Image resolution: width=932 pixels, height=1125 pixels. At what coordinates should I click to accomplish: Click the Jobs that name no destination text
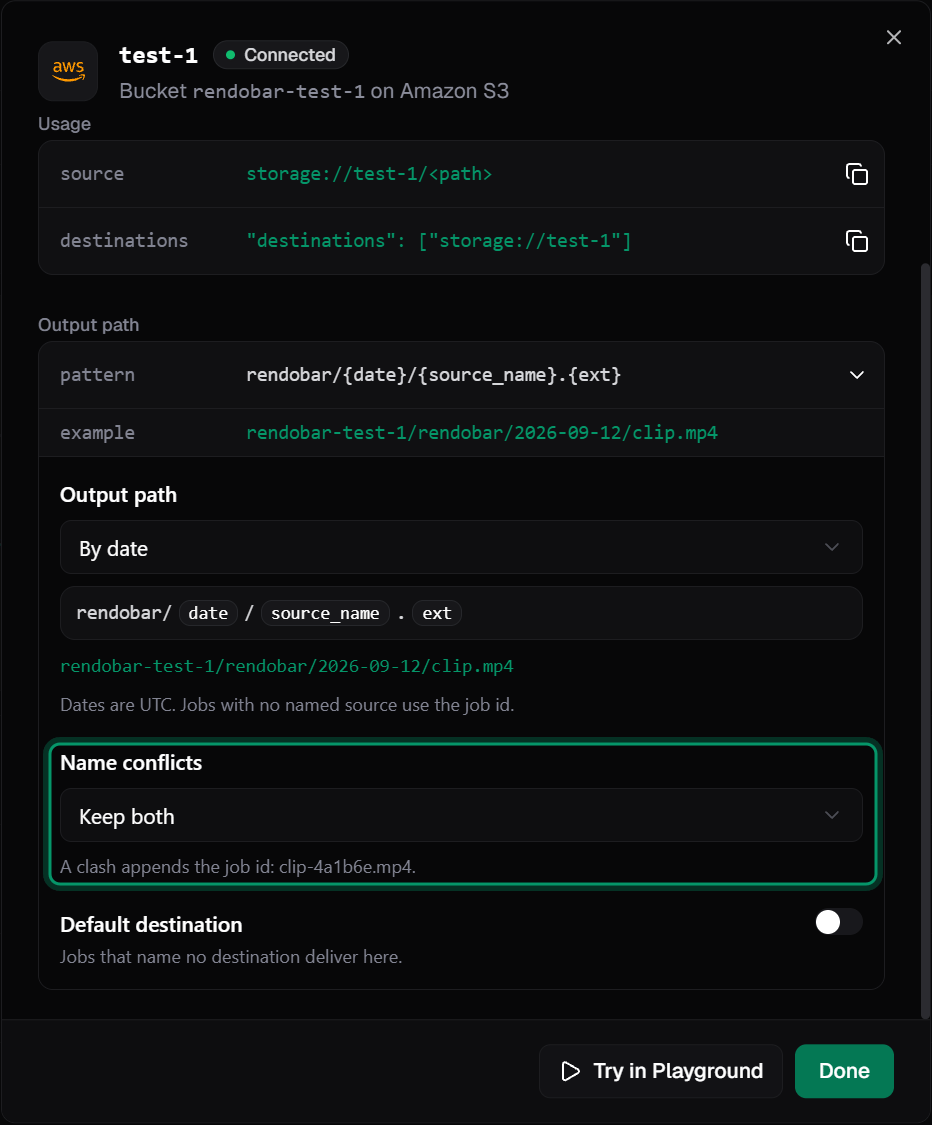point(231,957)
